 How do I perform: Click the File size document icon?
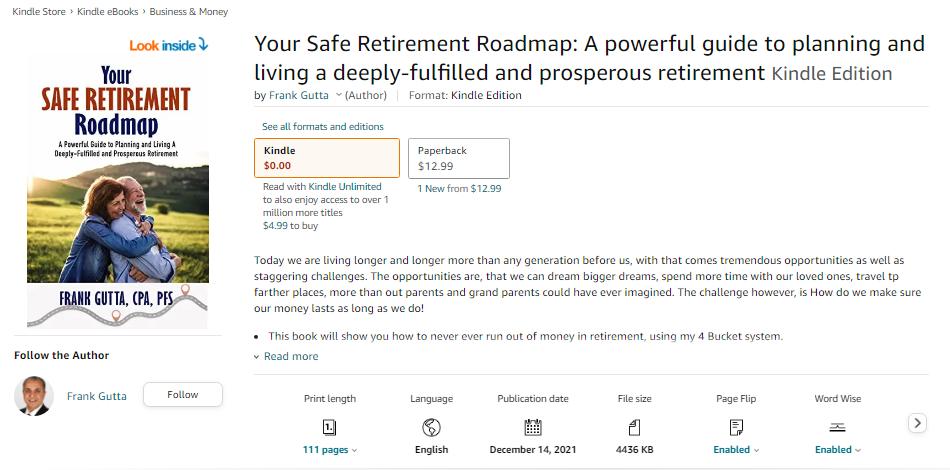[634, 428]
